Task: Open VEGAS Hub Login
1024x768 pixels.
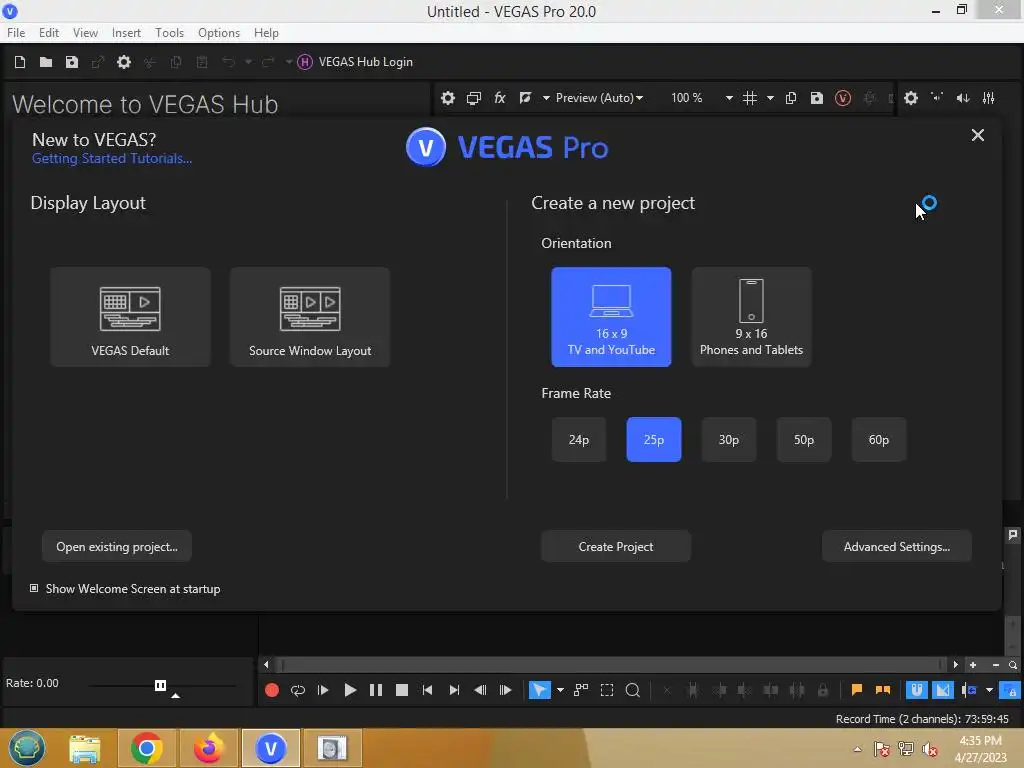Action: 355,62
